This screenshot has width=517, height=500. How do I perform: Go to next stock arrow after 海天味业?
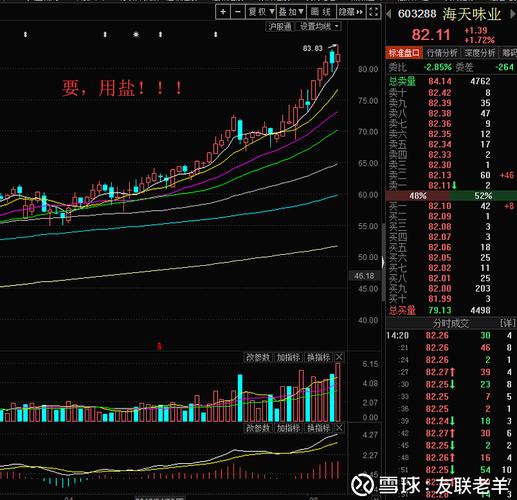coord(513,14)
